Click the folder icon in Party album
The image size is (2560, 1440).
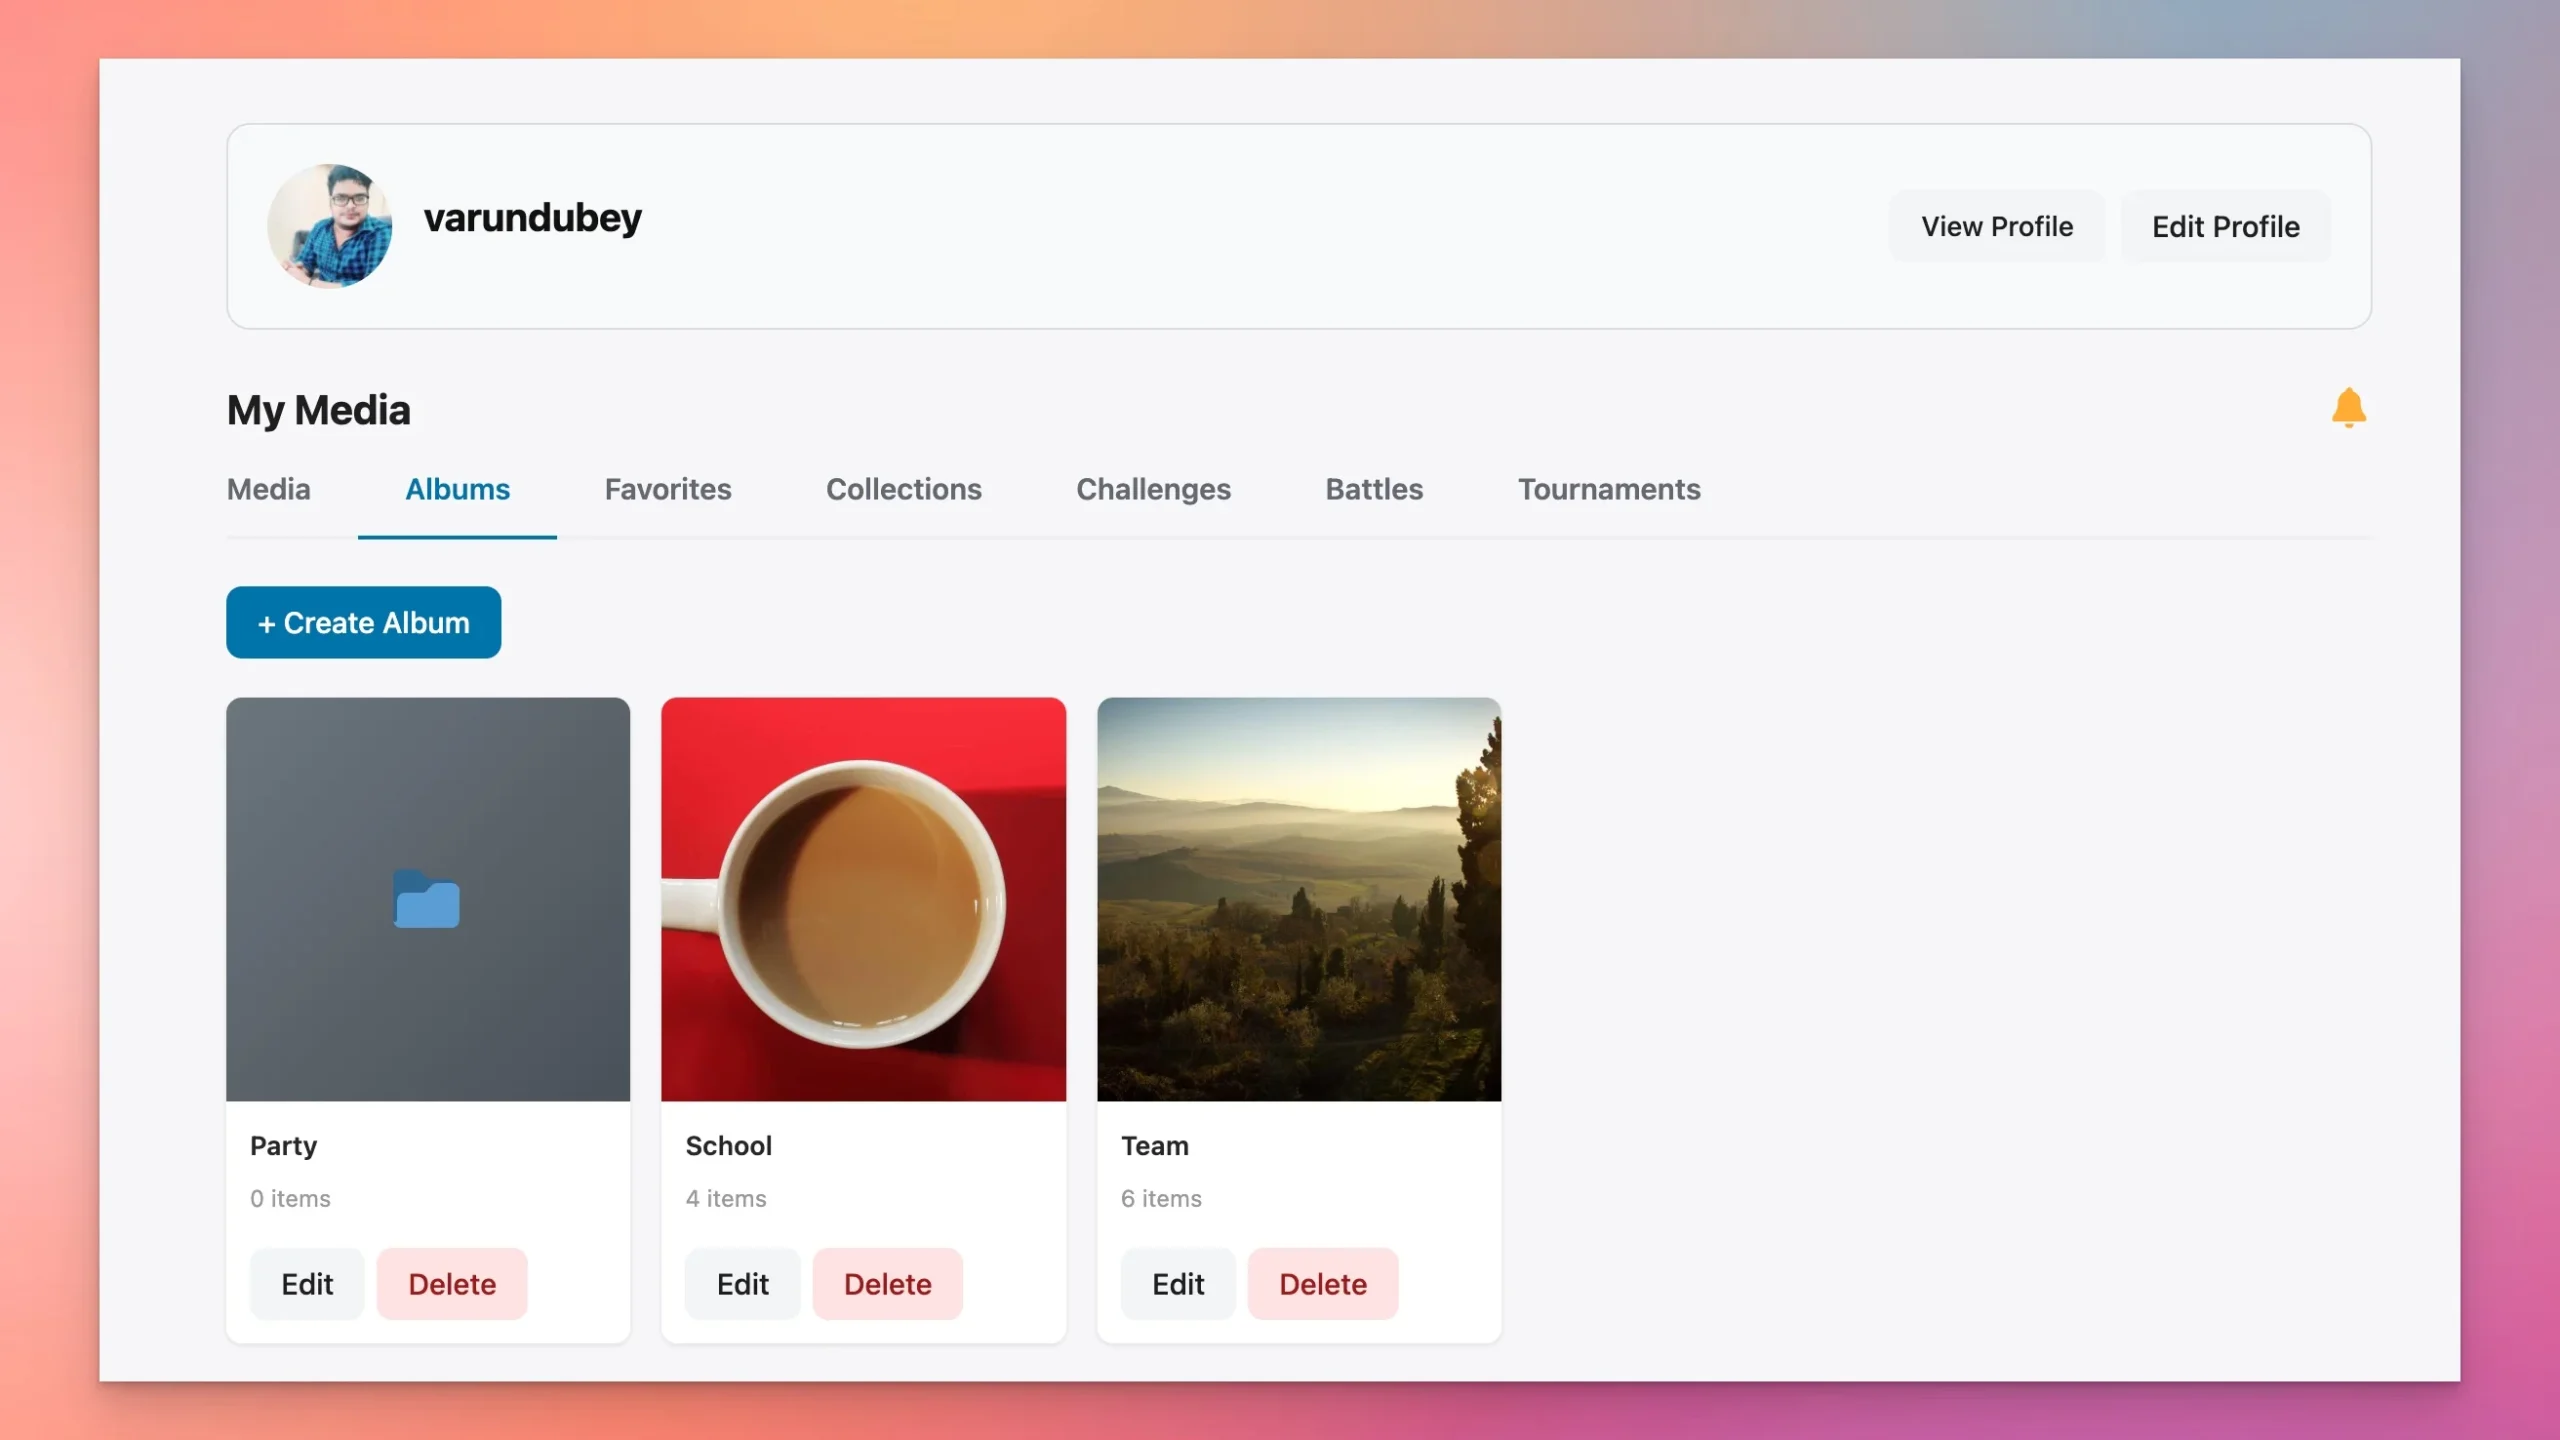click(x=427, y=900)
